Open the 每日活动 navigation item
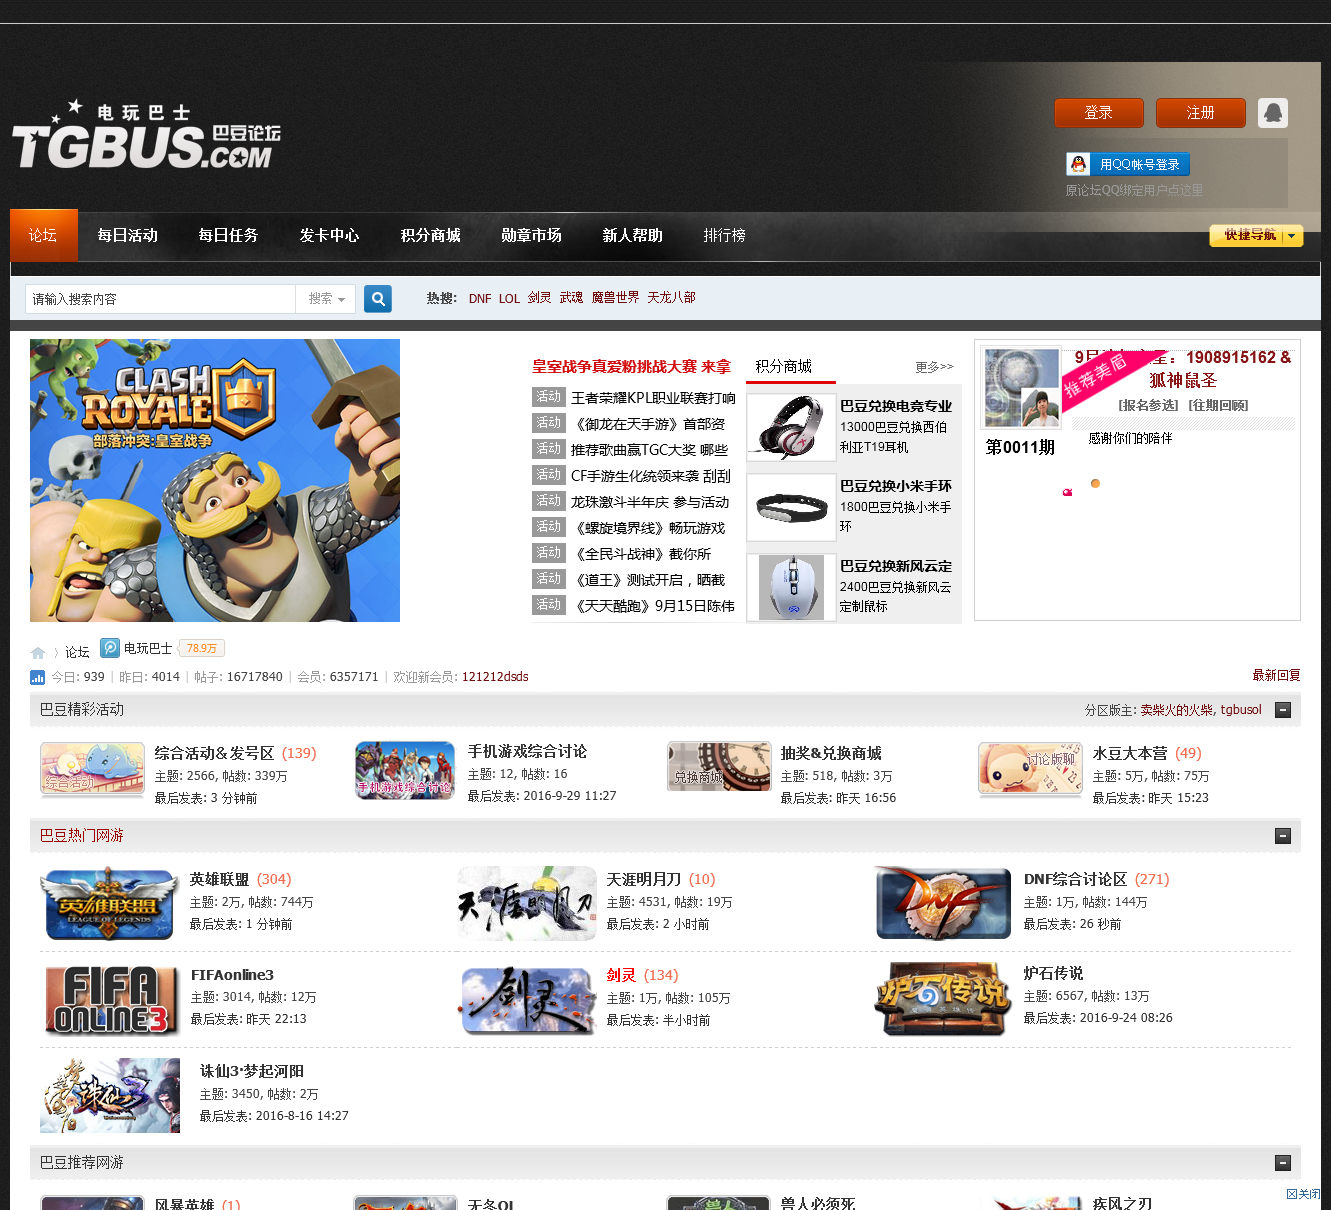Viewport: 1331px width, 1210px height. (128, 235)
